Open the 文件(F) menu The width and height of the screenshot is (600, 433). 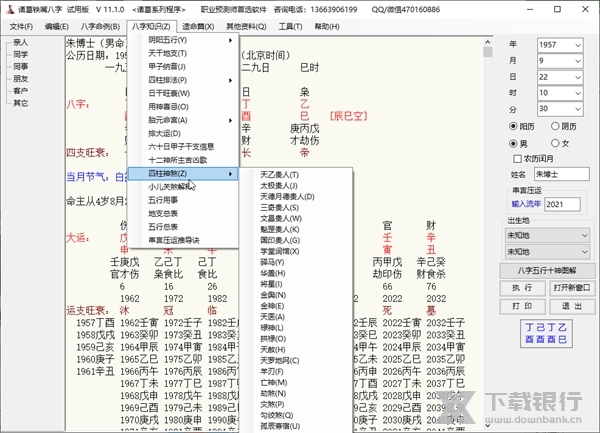tap(21, 26)
